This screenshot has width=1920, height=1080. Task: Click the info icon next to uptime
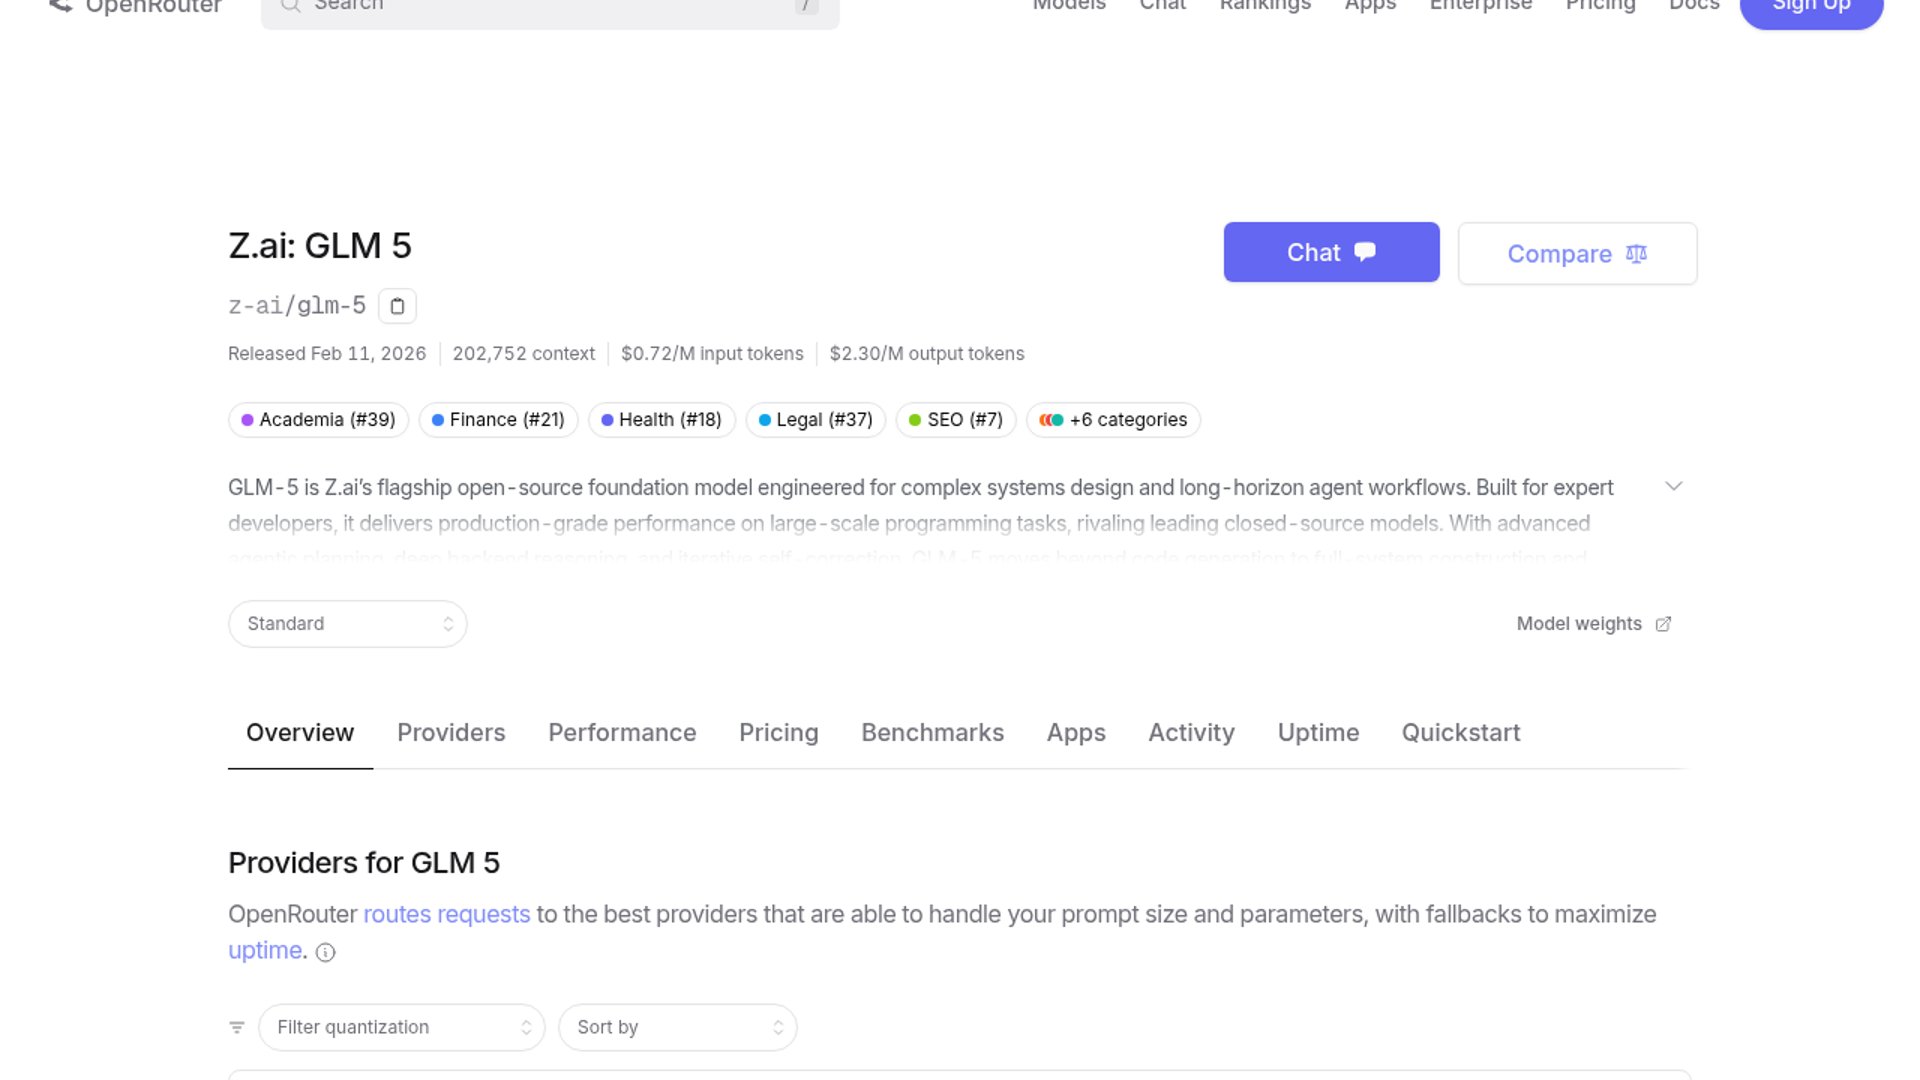325,952
